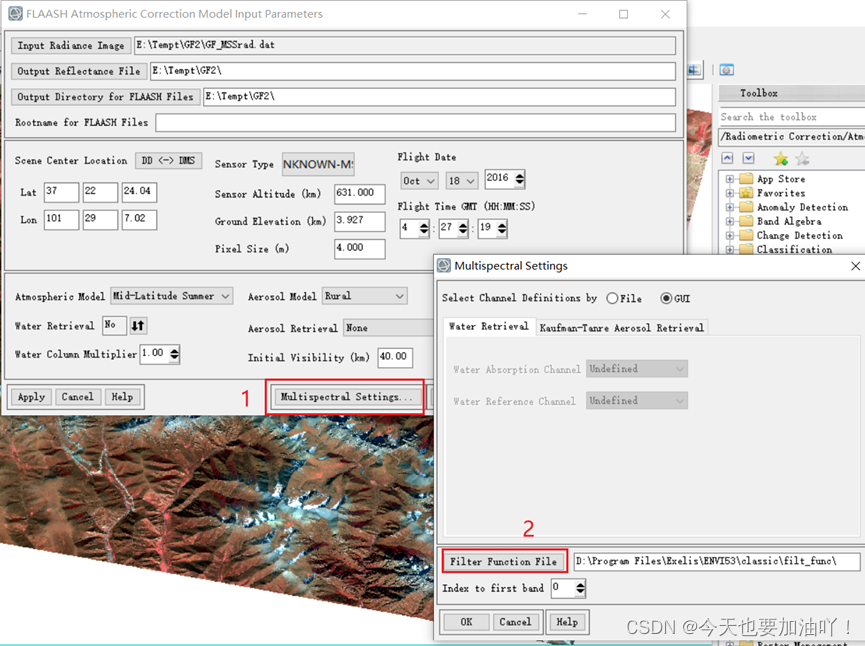865x646 pixels.
Task: Click the toolbar icon left of the separator
Action: (x=695, y=70)
